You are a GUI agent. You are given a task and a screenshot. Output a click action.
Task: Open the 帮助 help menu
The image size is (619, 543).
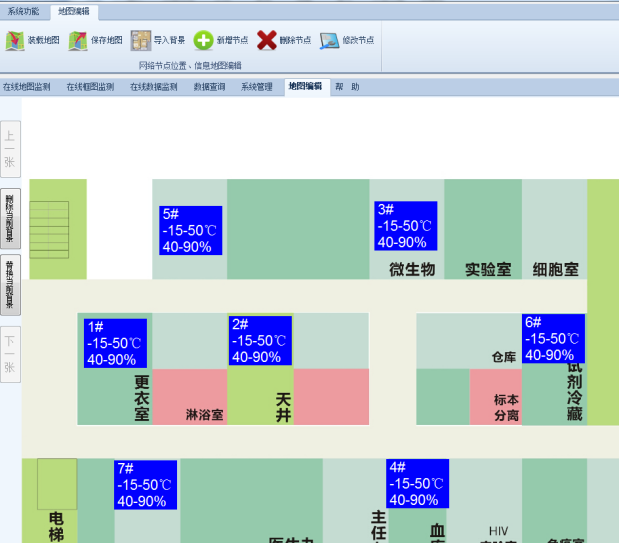tap(347, 87)
